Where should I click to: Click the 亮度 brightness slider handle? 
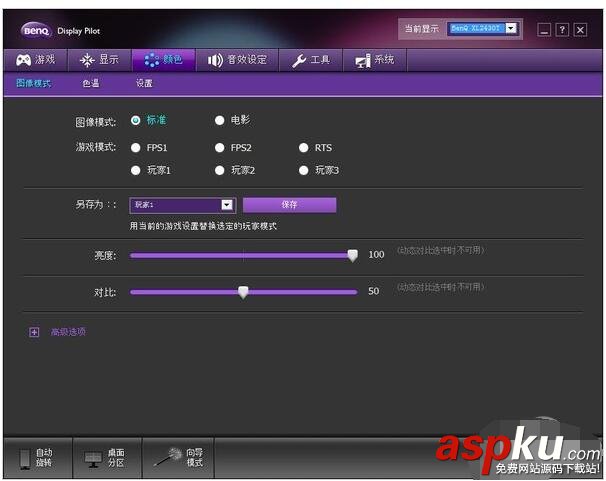coord(352,255)
